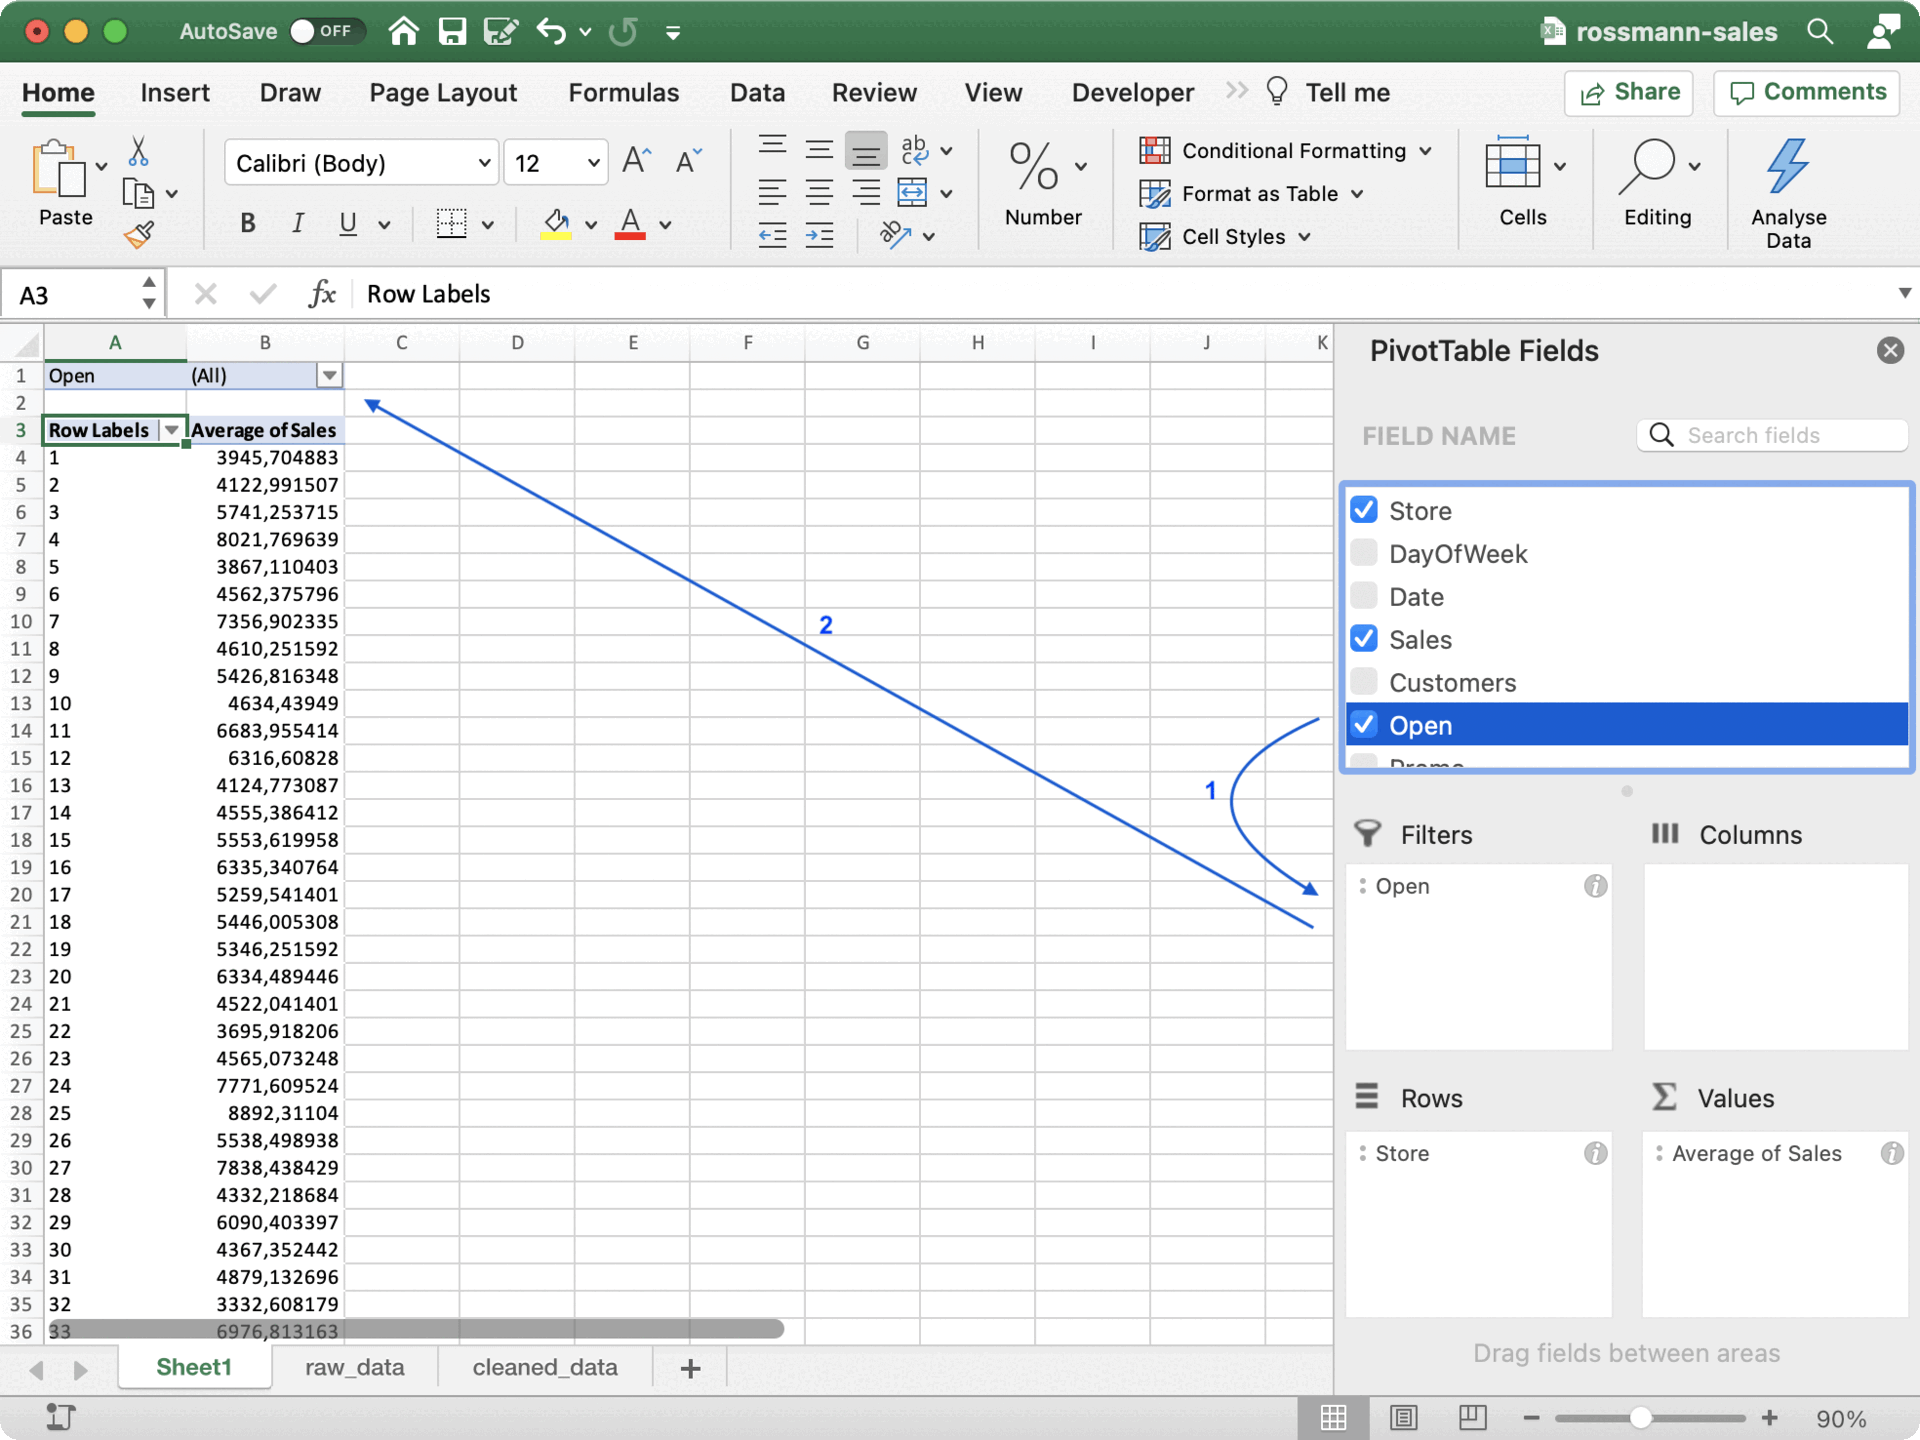Click the zoom slider handle

pyautogui.click(x=1640, y=1418)
